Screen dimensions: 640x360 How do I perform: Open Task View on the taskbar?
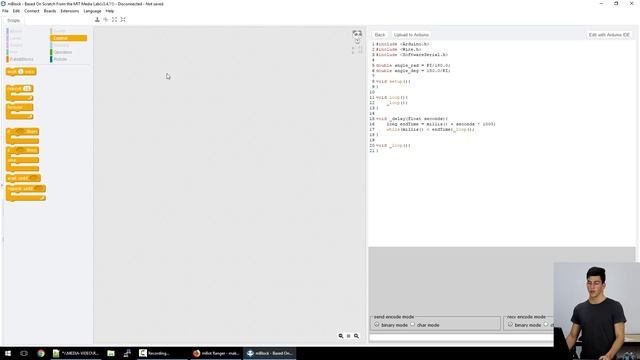(x=24, y=353)
